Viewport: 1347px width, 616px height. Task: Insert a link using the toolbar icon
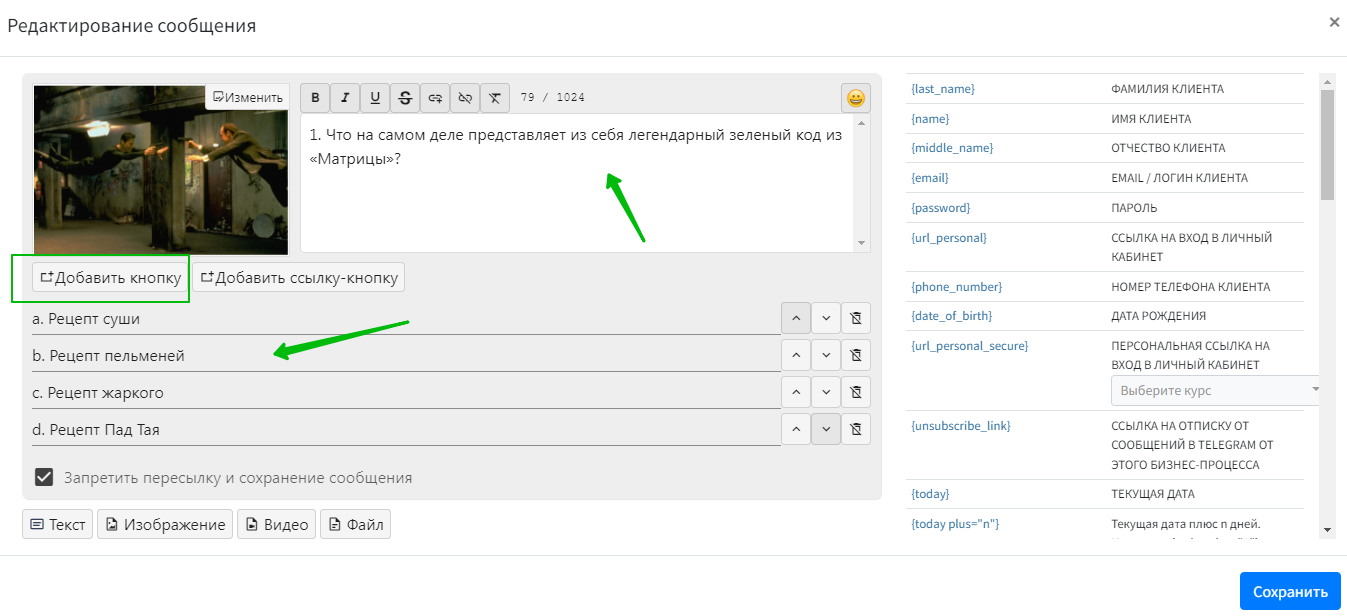(435, 97)
